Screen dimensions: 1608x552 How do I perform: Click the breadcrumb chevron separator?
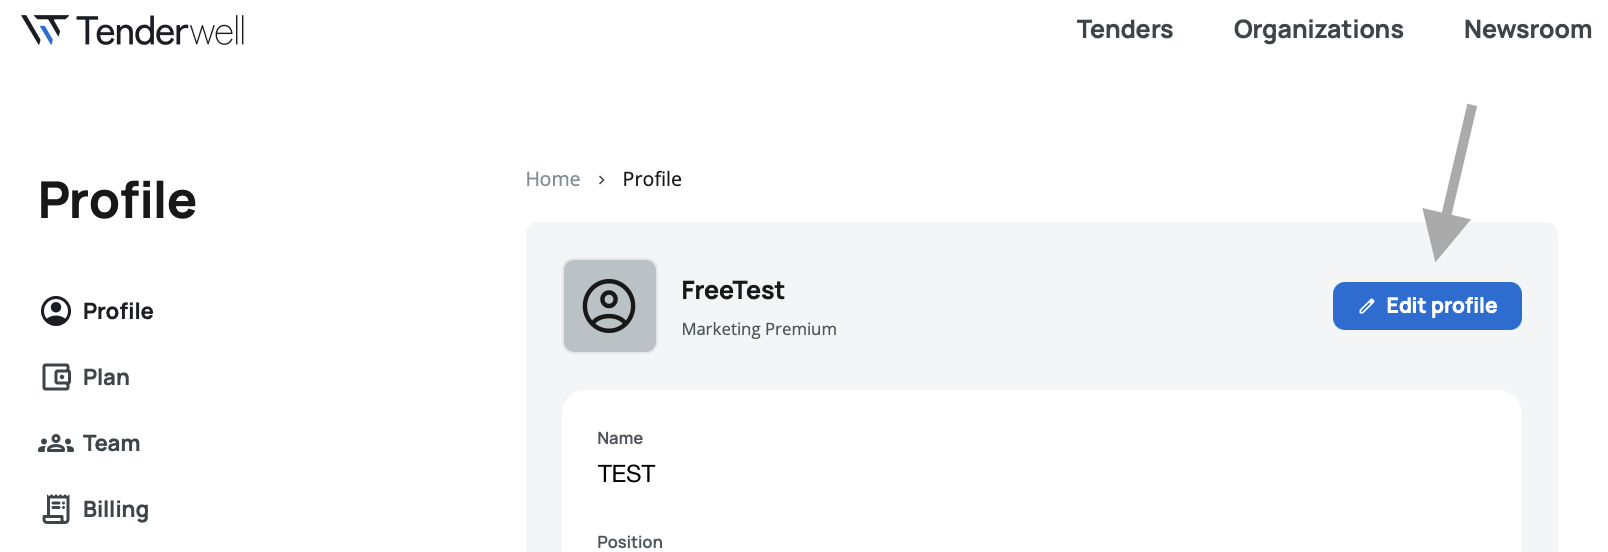[x=601, y=180]
